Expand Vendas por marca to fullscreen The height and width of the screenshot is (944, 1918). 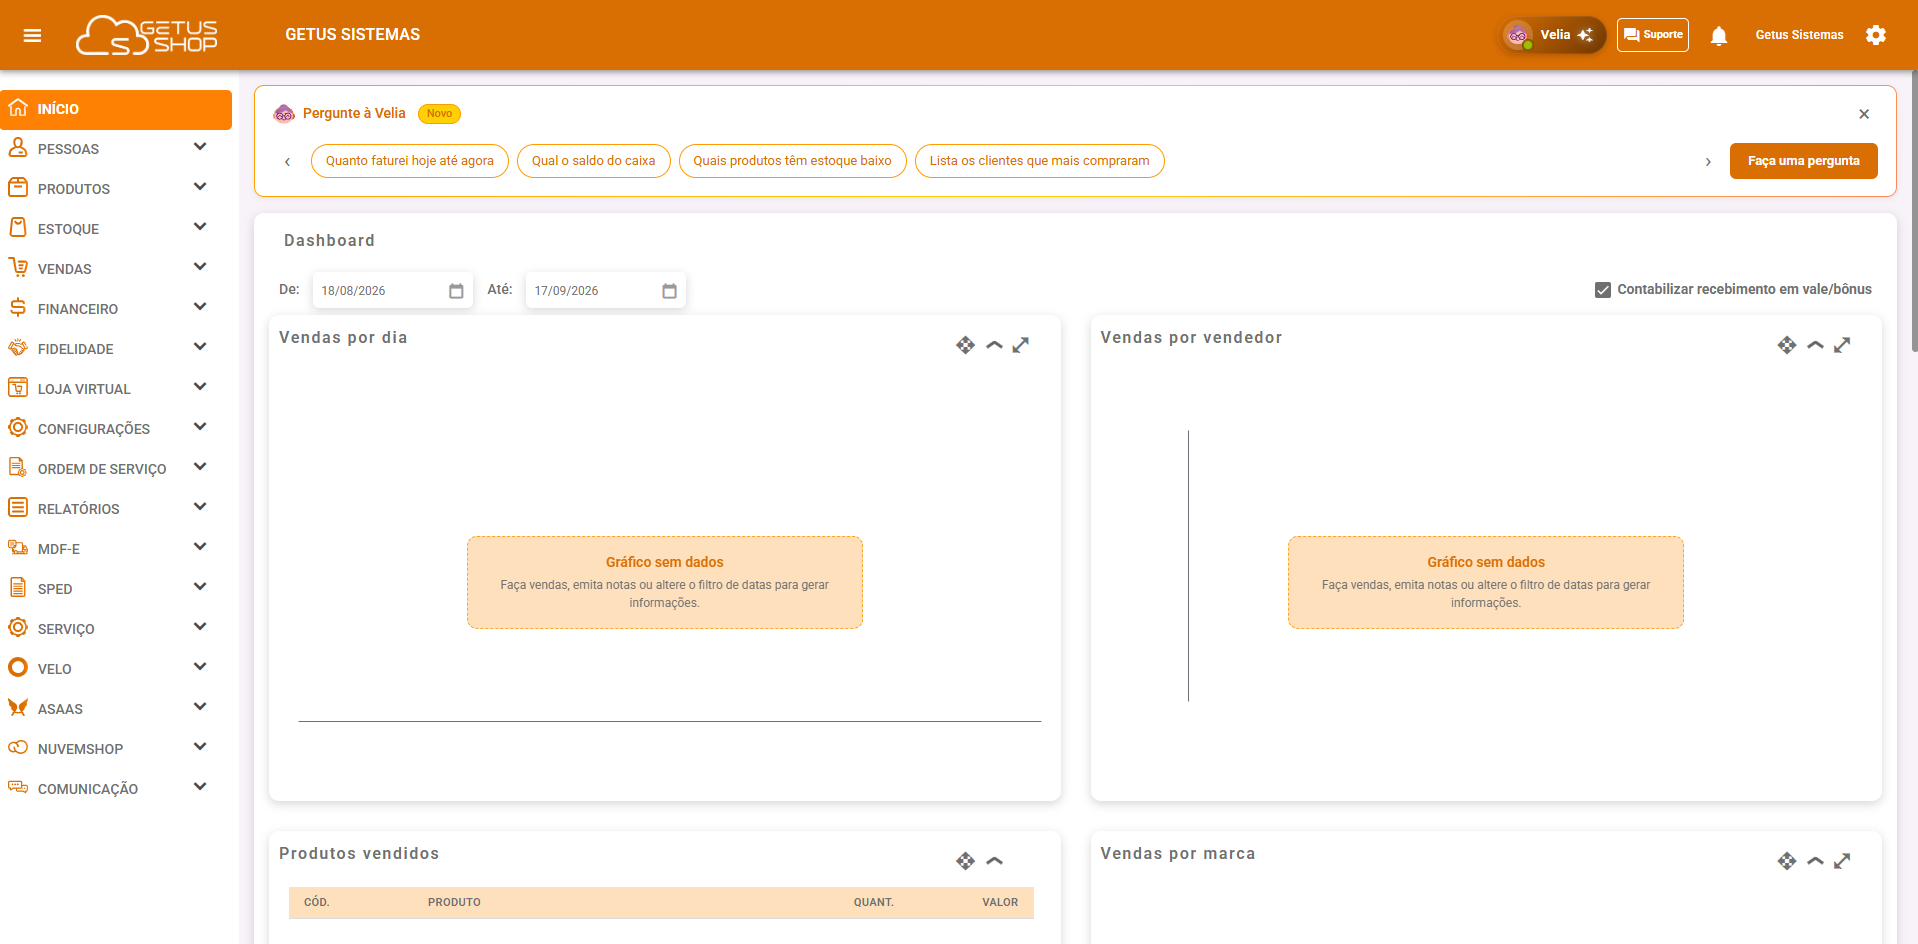(x=1842, y=861)
